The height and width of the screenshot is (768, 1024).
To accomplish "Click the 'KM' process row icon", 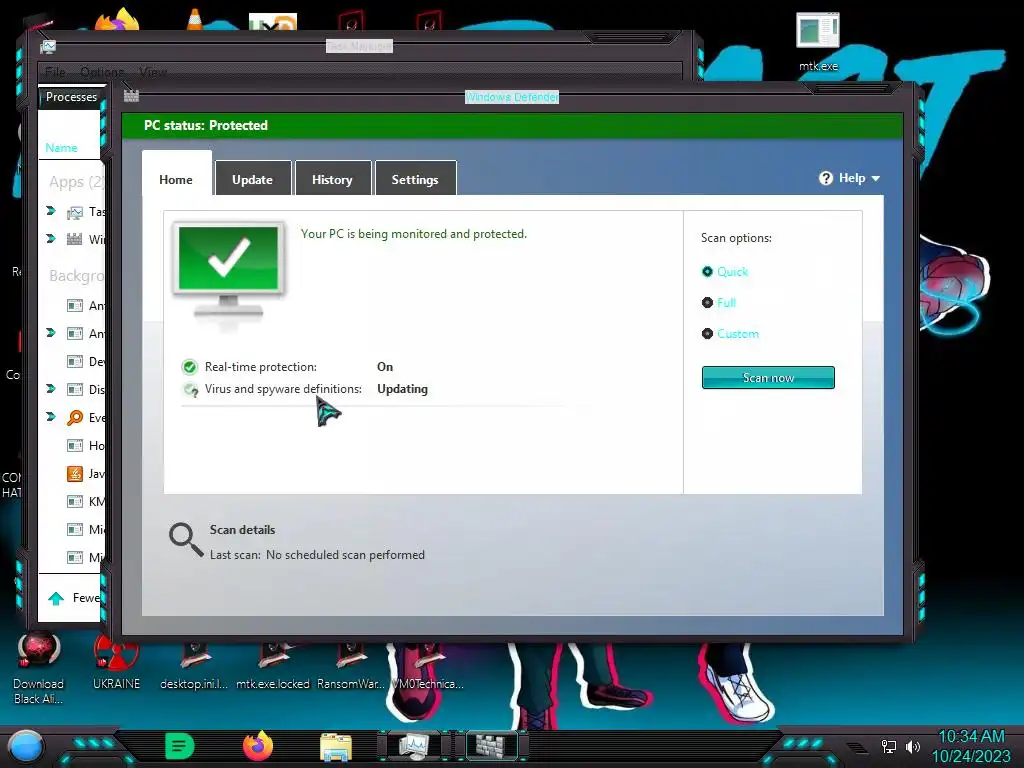I will 75,502.
